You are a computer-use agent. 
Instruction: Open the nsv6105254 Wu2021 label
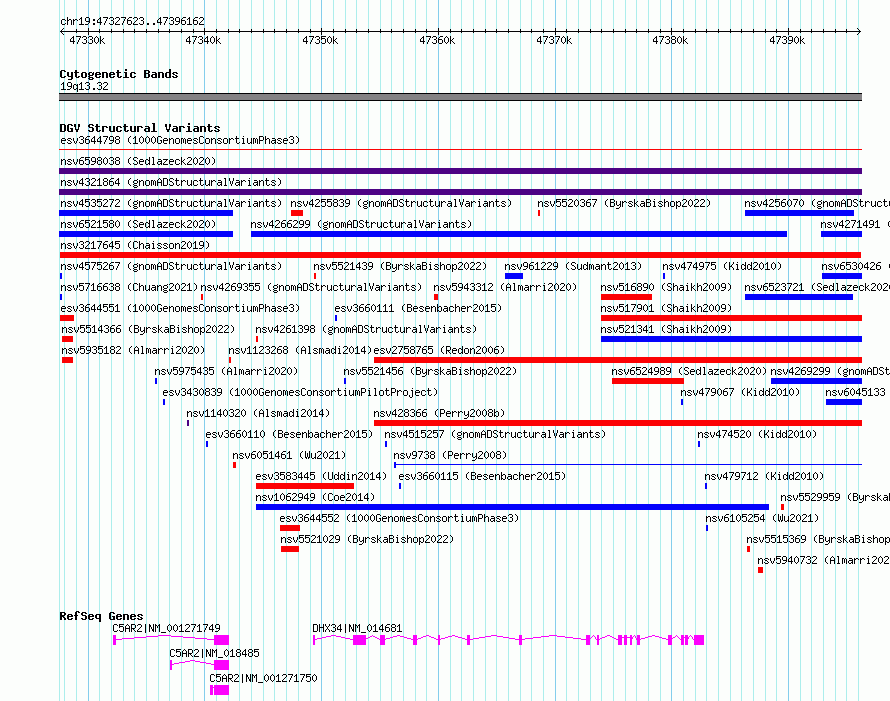(x=762, y=518)
